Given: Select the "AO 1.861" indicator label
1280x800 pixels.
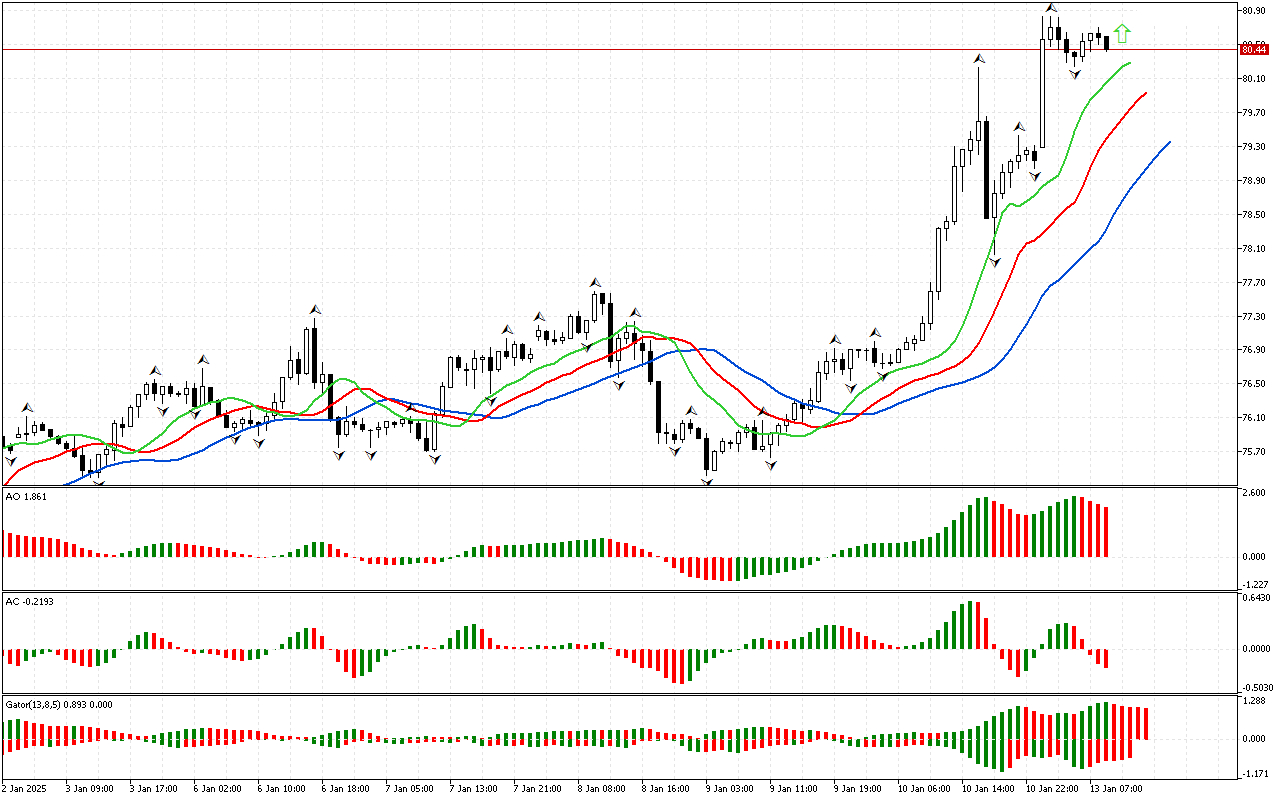Looking at the screenshot, I should pyautogui.click(x=26, y=497).
